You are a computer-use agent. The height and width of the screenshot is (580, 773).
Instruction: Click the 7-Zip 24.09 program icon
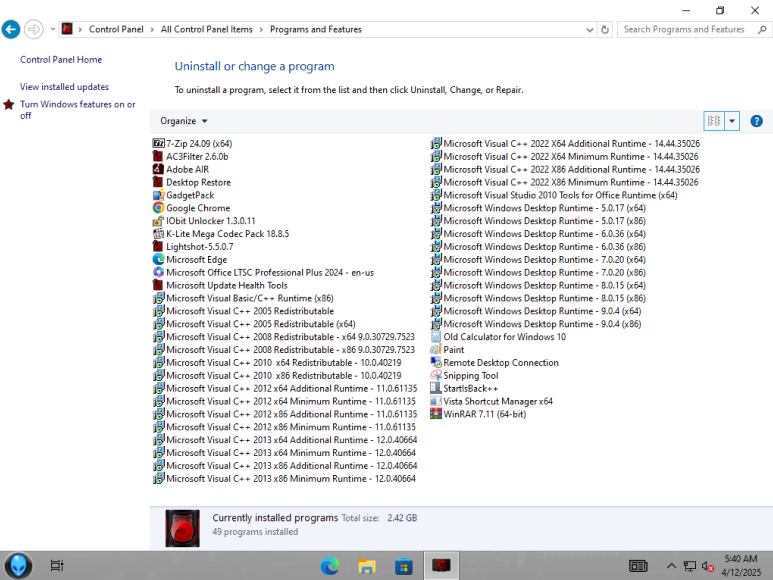(158, 143)
